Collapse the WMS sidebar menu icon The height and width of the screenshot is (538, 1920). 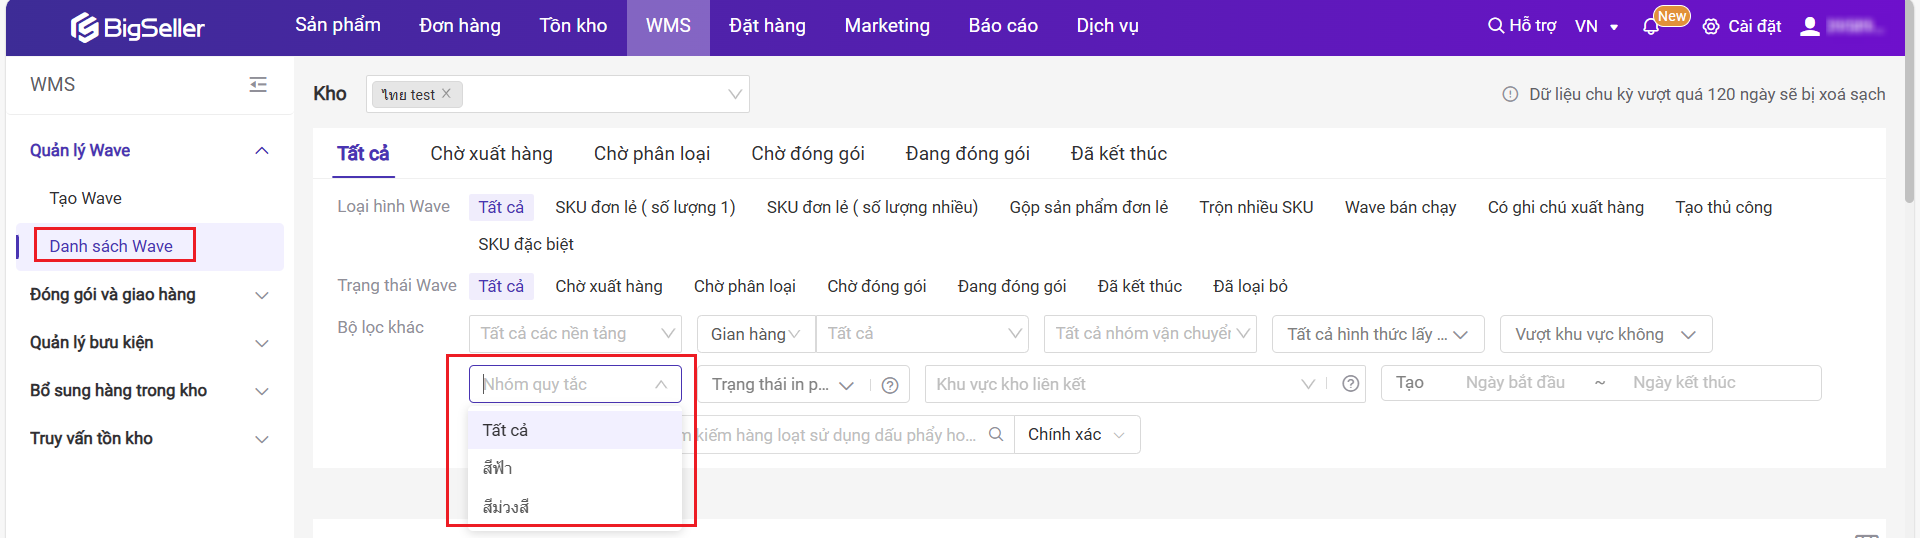(258, 85)
